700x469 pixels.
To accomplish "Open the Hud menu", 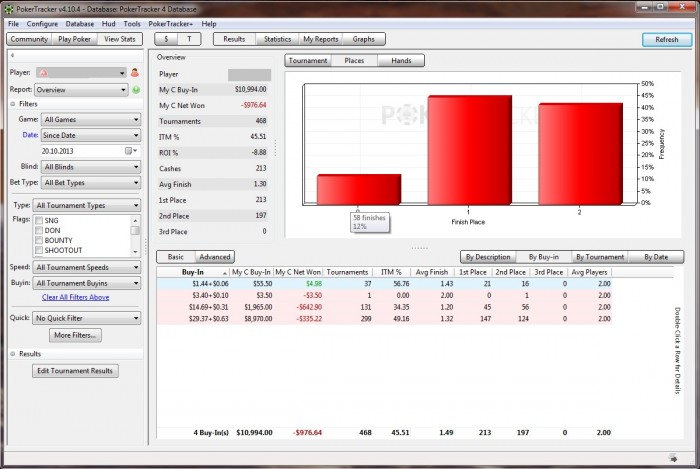I will click(x=108, y=24).
